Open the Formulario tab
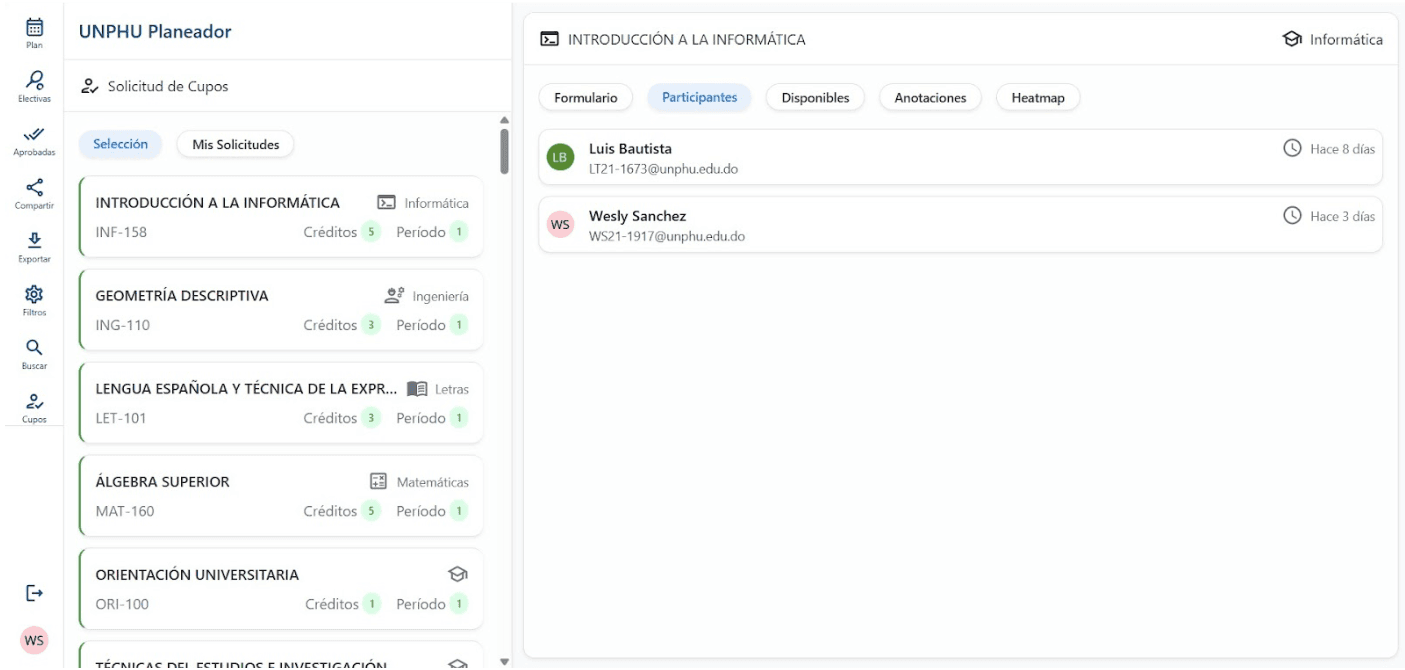 click(x=586, y=97)
